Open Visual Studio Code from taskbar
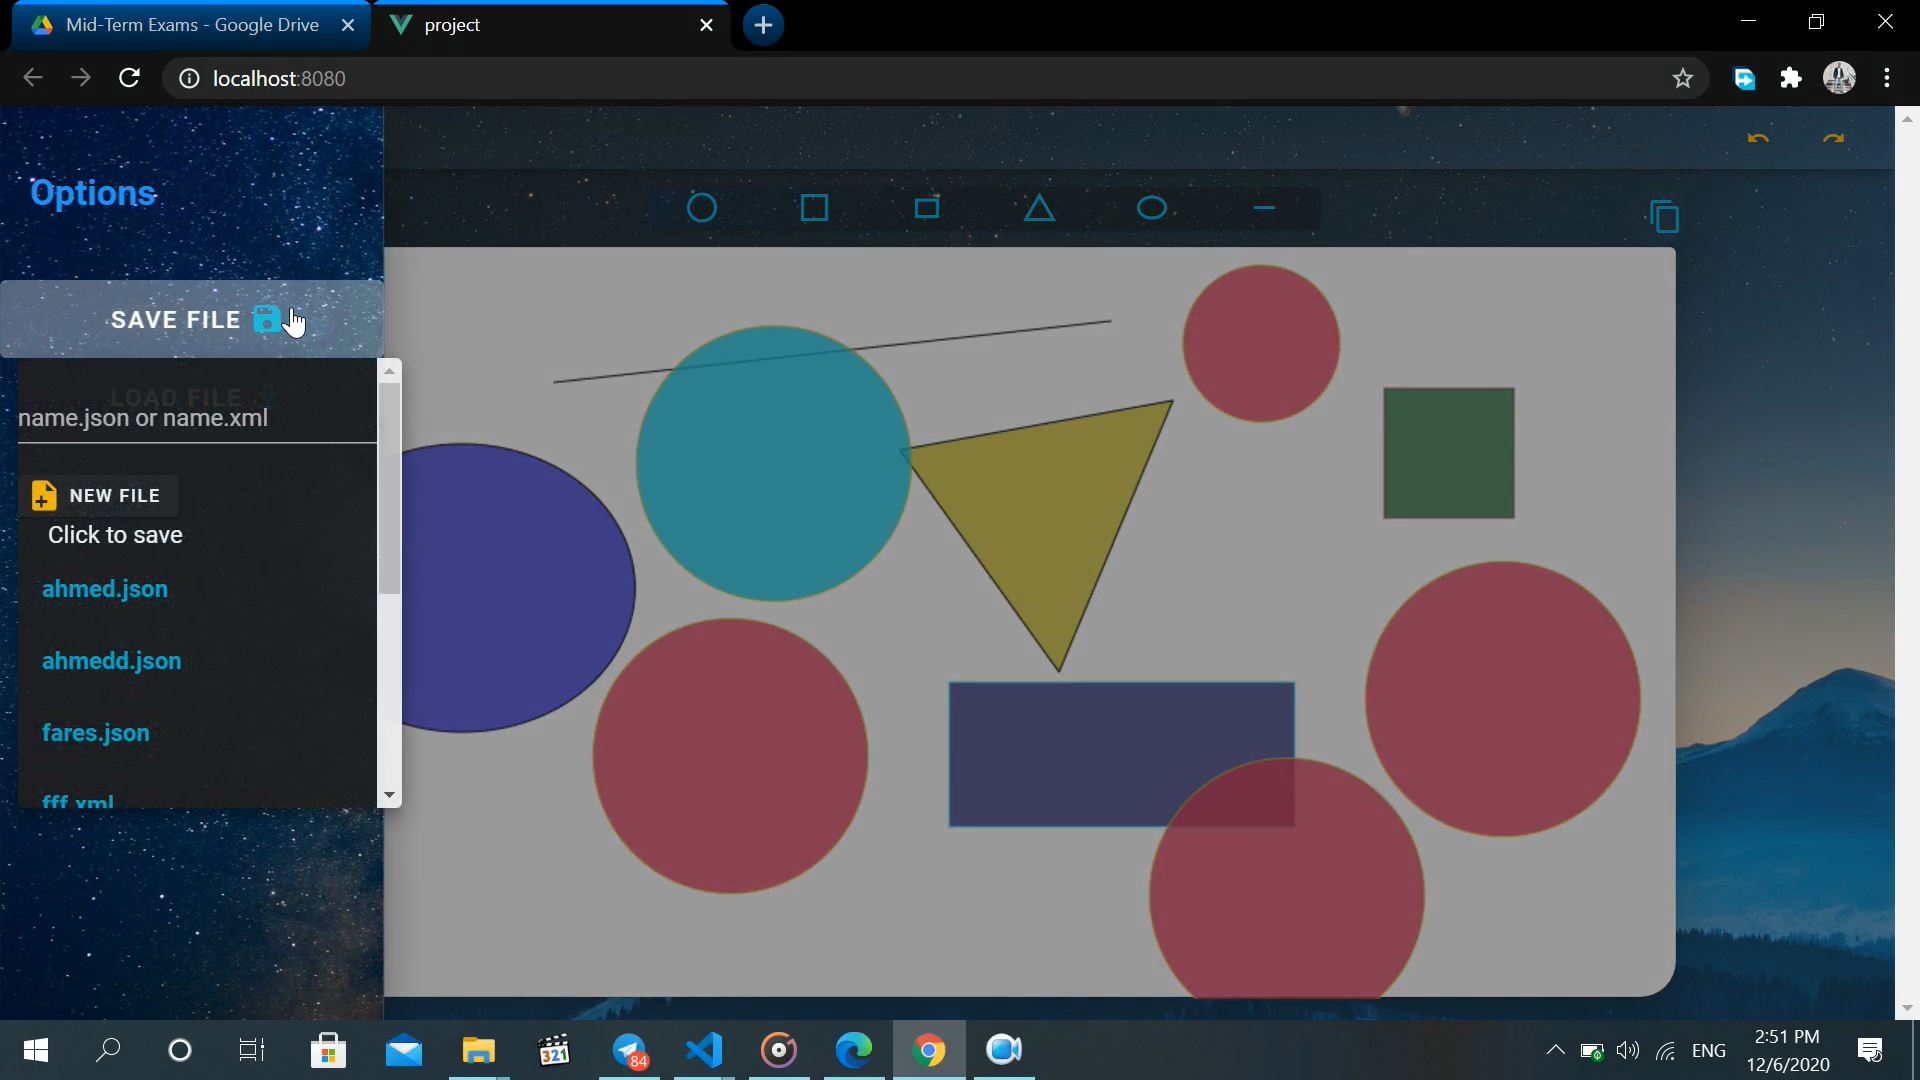This screenshot has width=1920, height=1080. click(704, 1050)
